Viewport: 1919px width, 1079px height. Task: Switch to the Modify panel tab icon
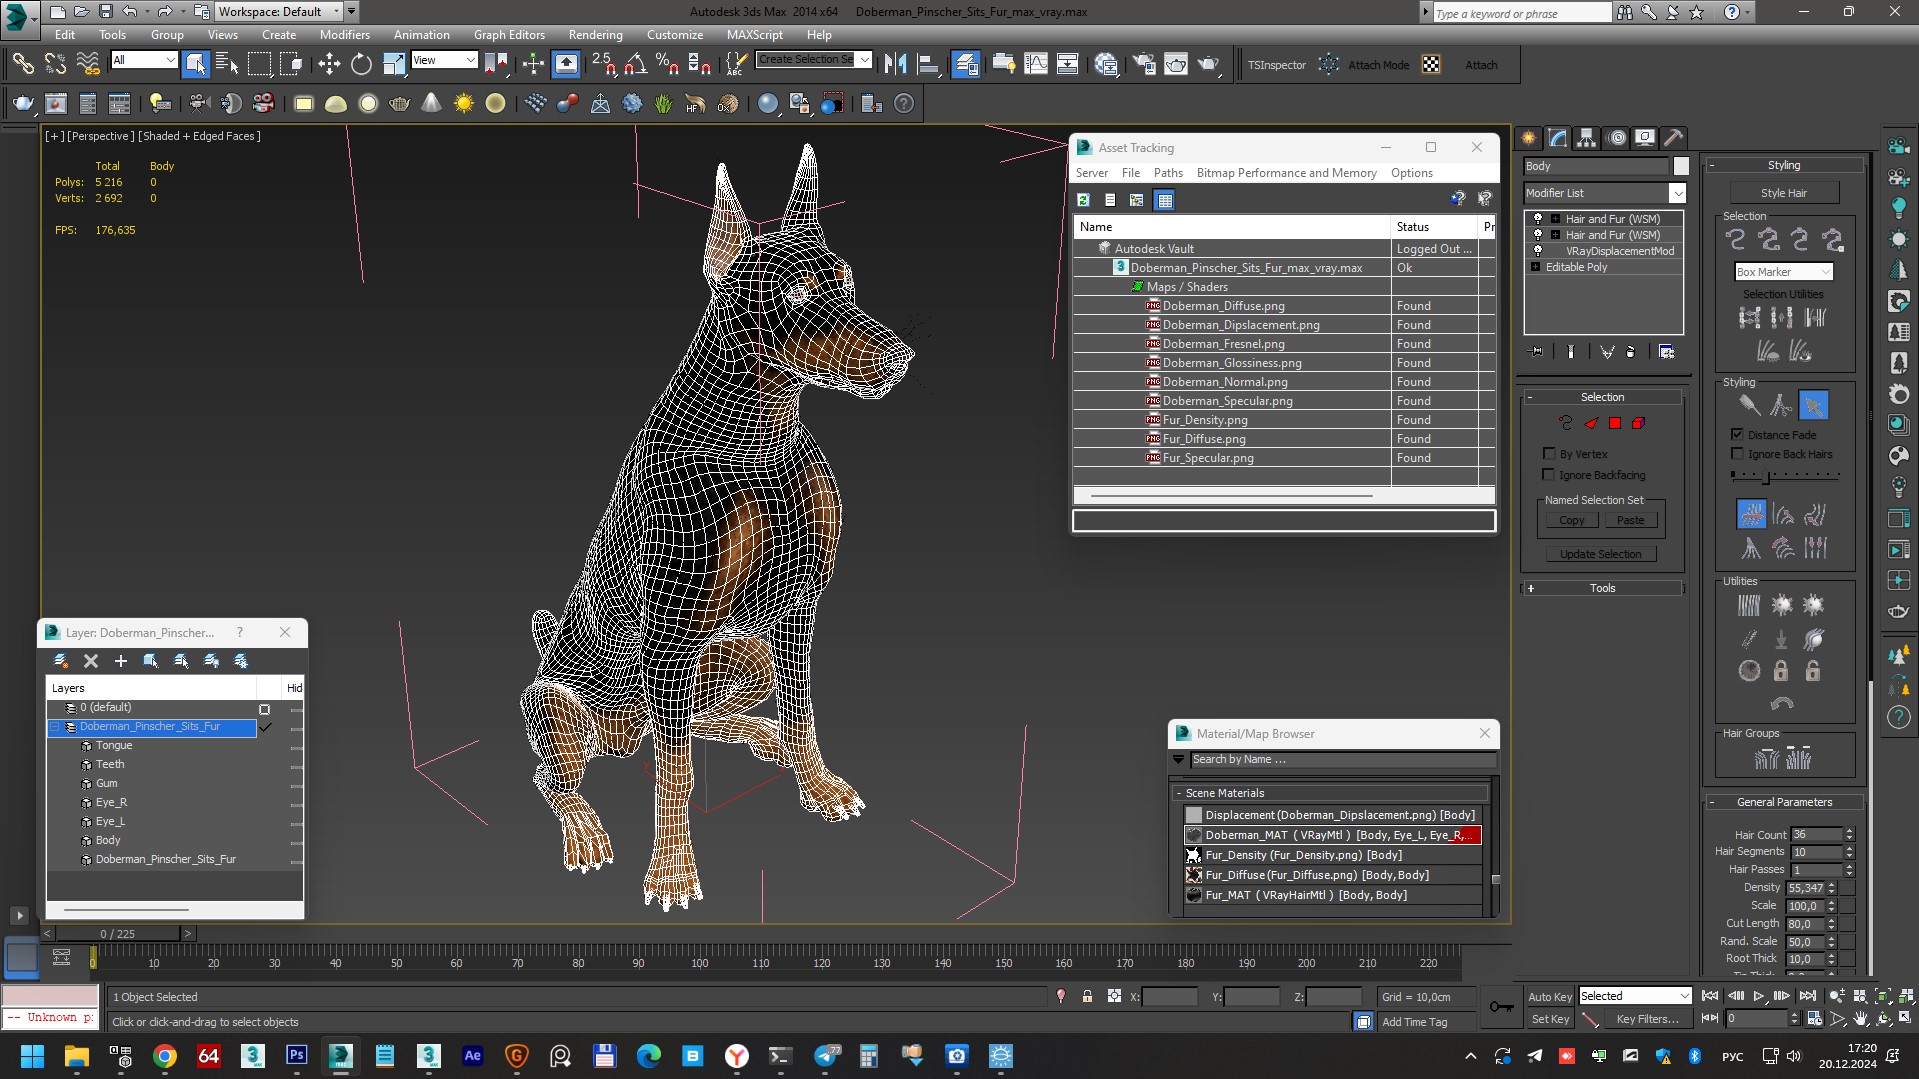pos(1558,138)
